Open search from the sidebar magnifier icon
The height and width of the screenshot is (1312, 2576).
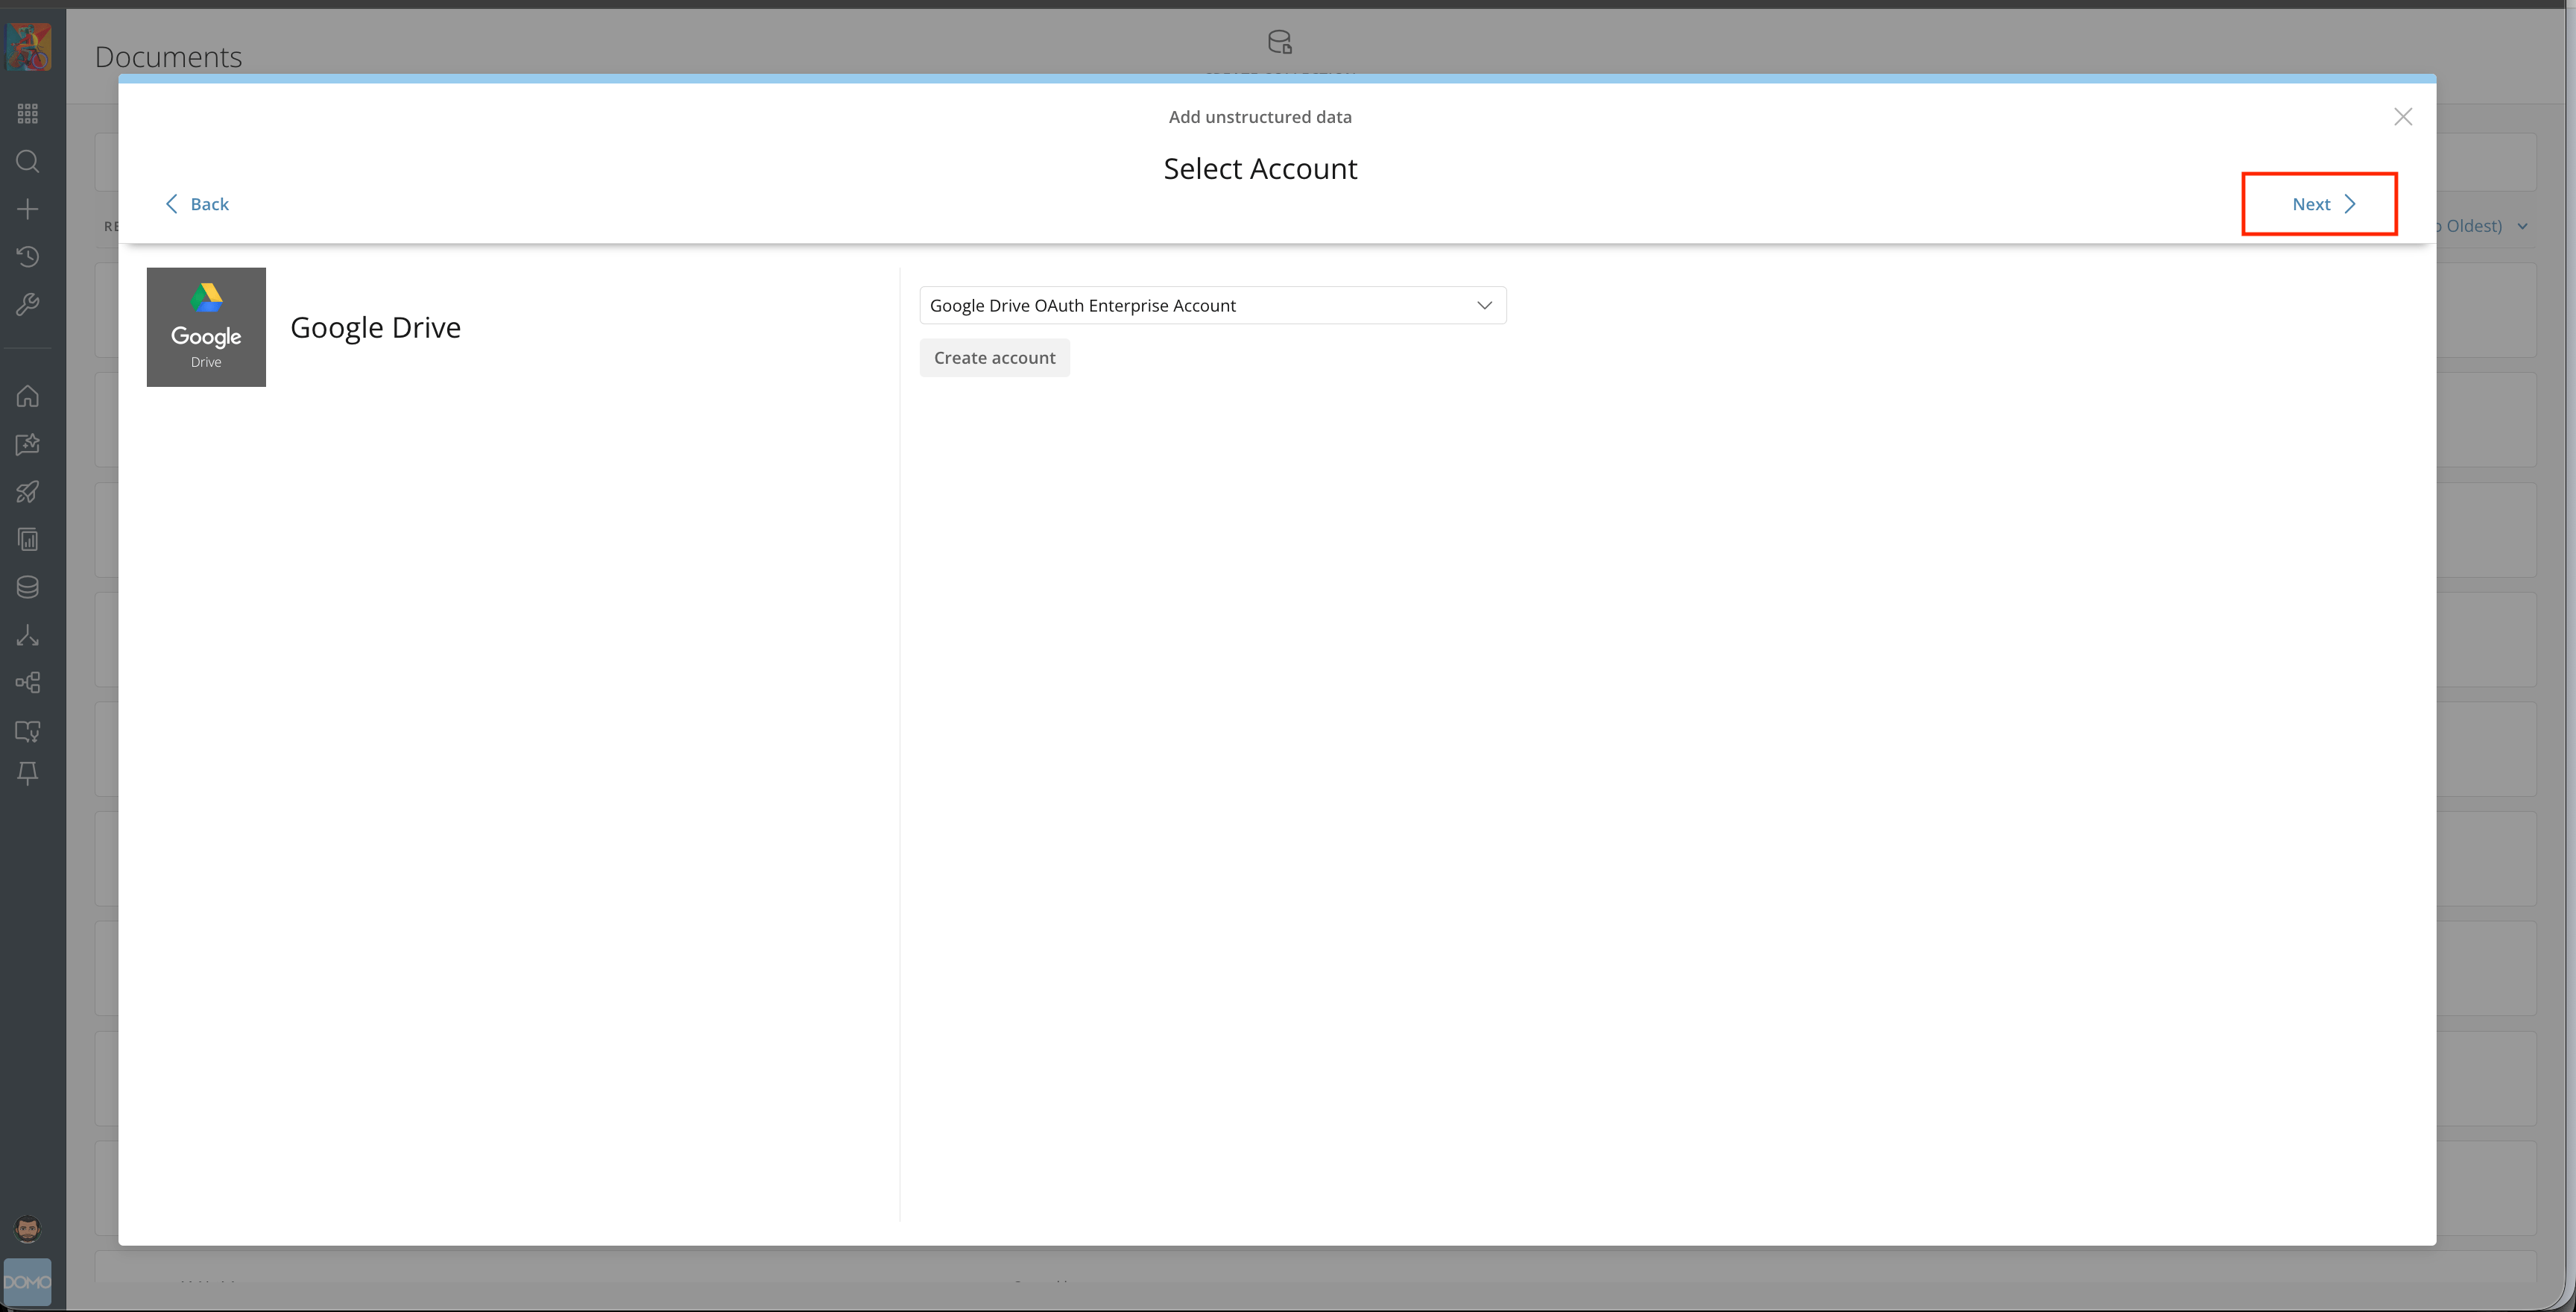point(28,161)
